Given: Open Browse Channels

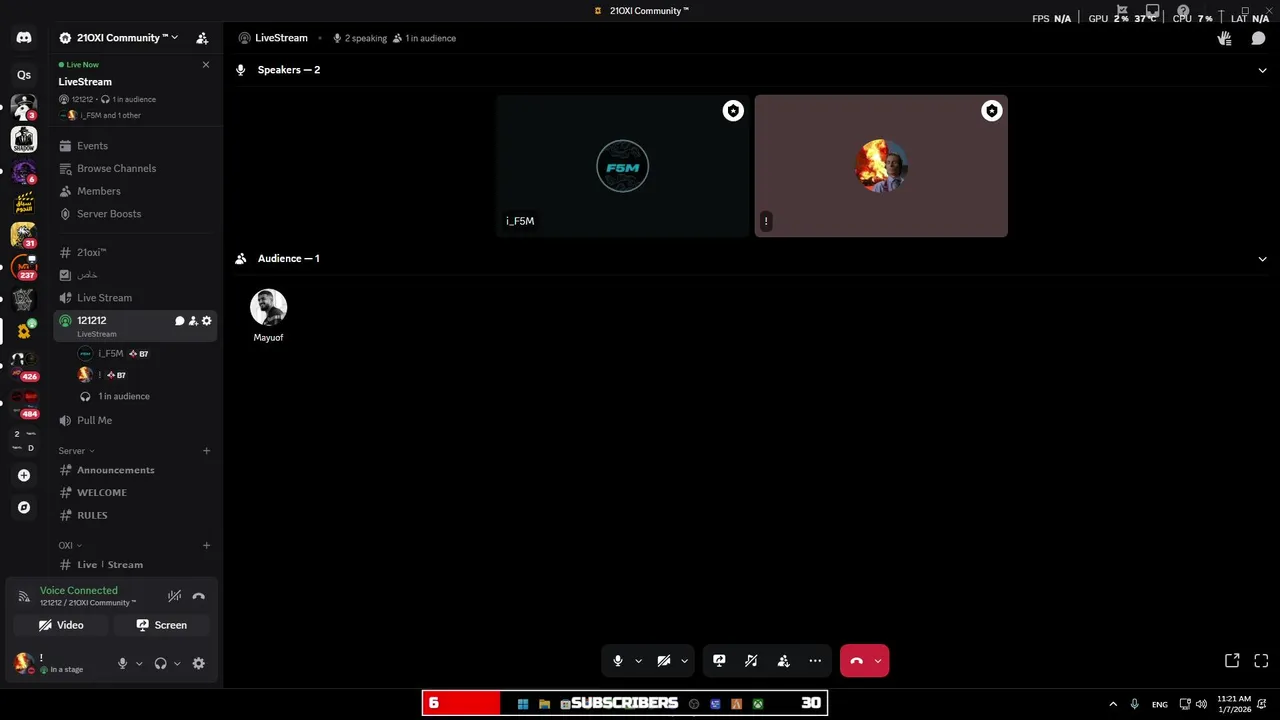Looking at the screenshot, I should [x=135, y=169].
